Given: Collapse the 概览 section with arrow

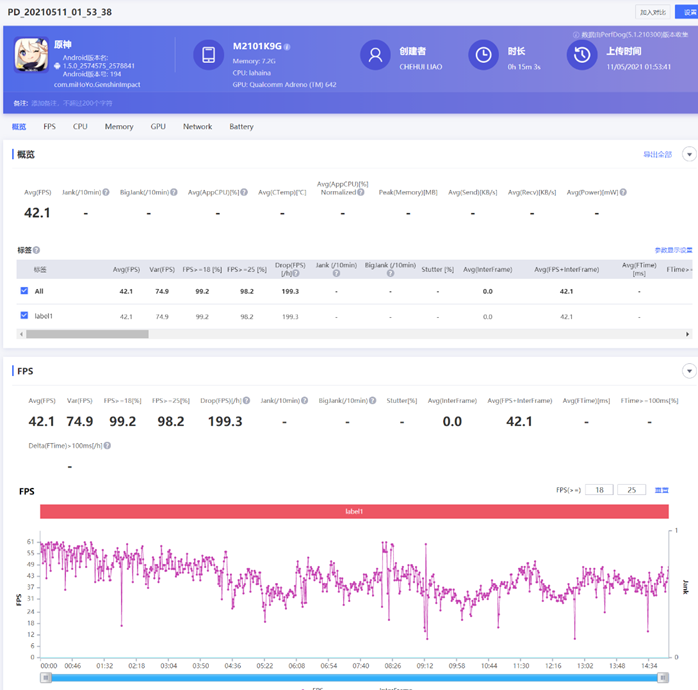Looking at the screenshot, I should [x=688, y=155].
